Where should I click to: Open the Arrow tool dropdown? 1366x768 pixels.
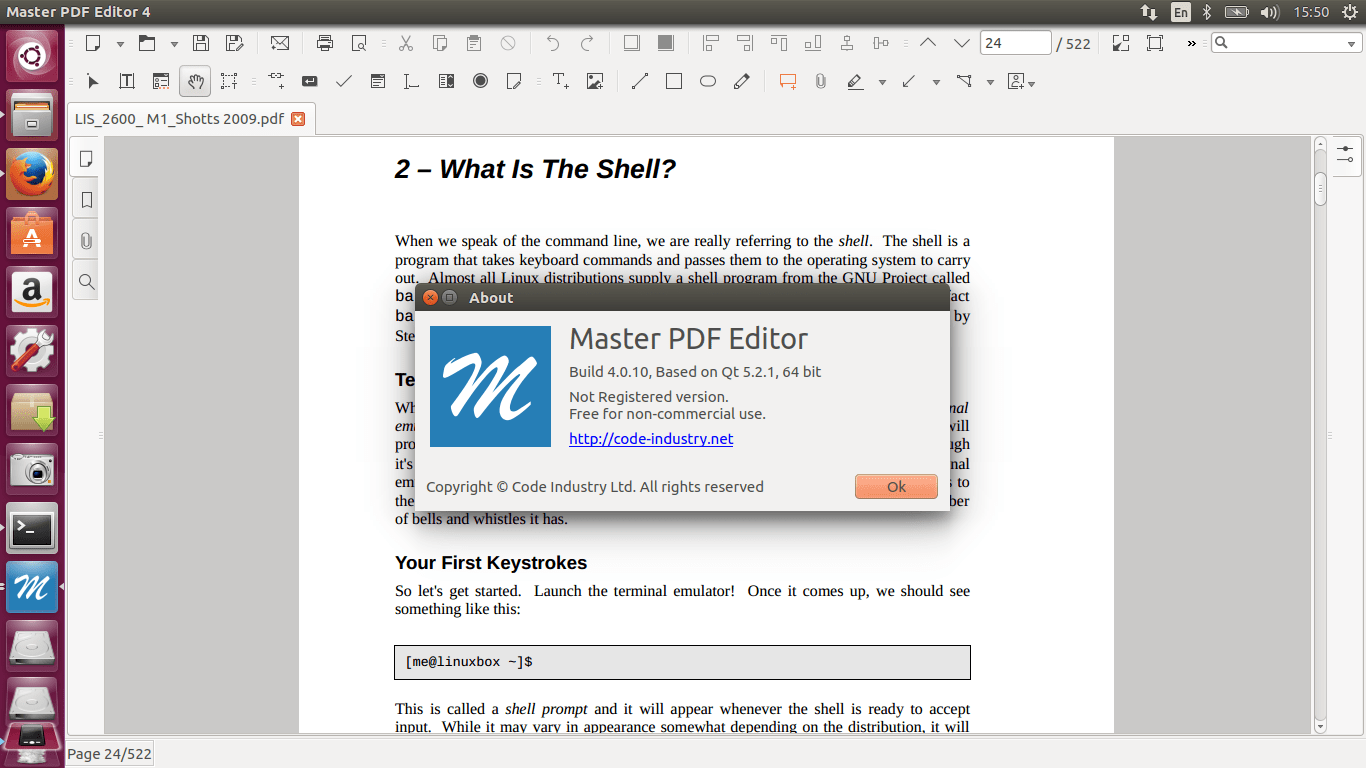(936, 82)
